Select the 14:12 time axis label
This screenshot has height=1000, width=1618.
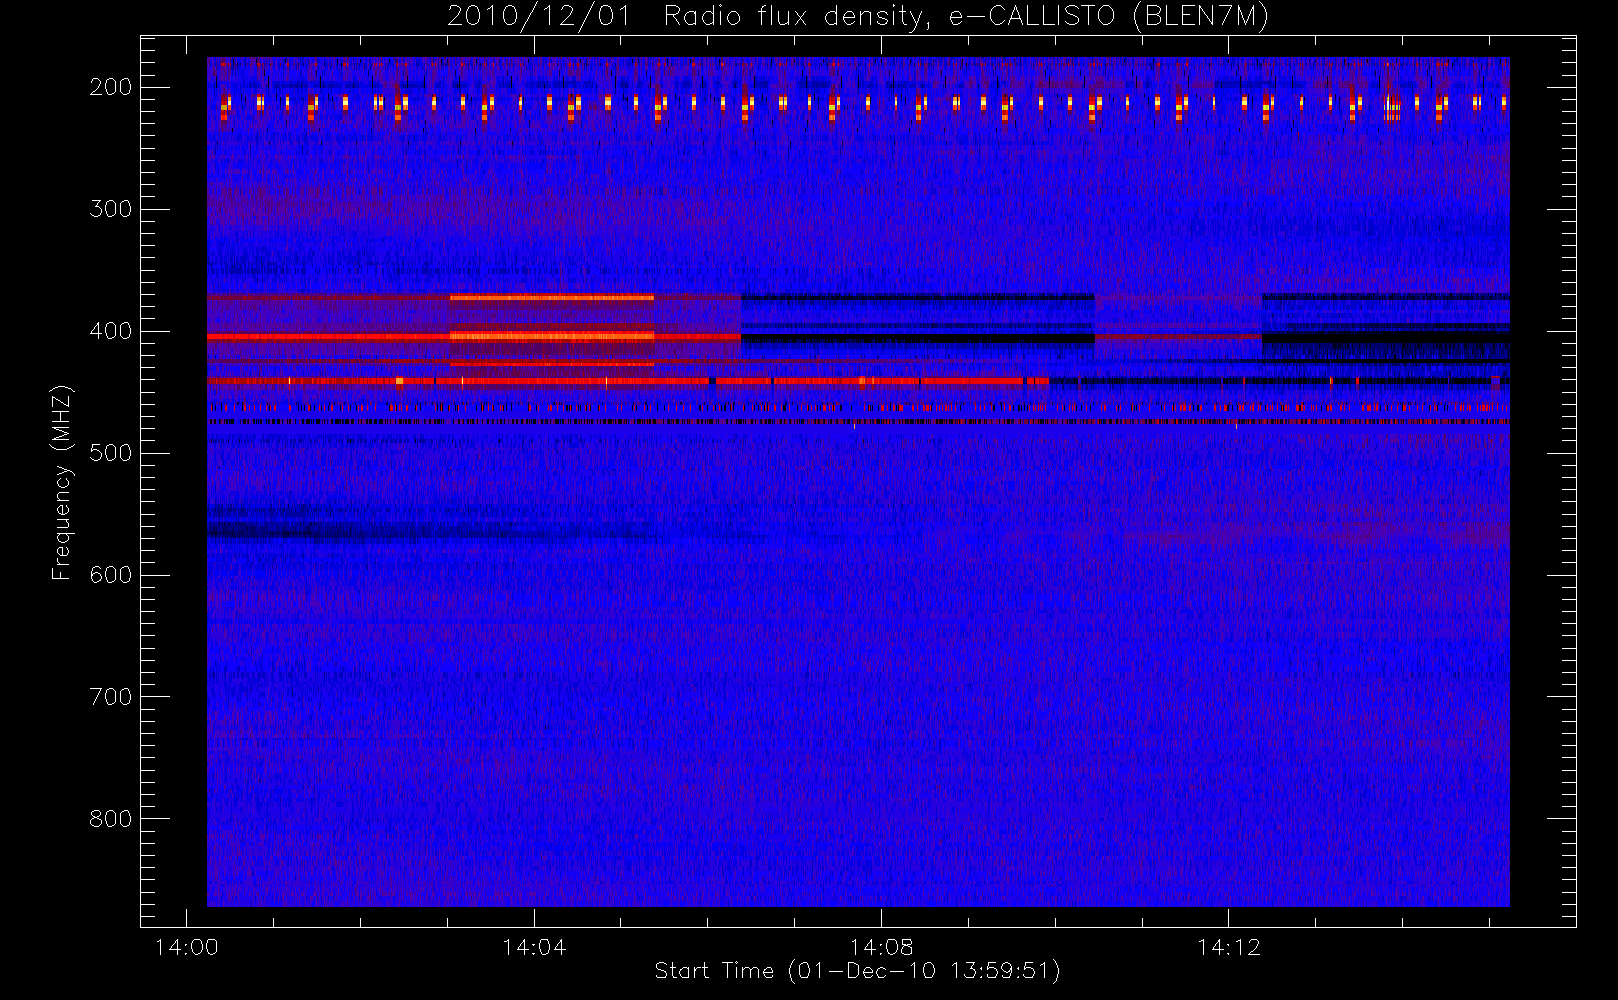point(1229,946)
